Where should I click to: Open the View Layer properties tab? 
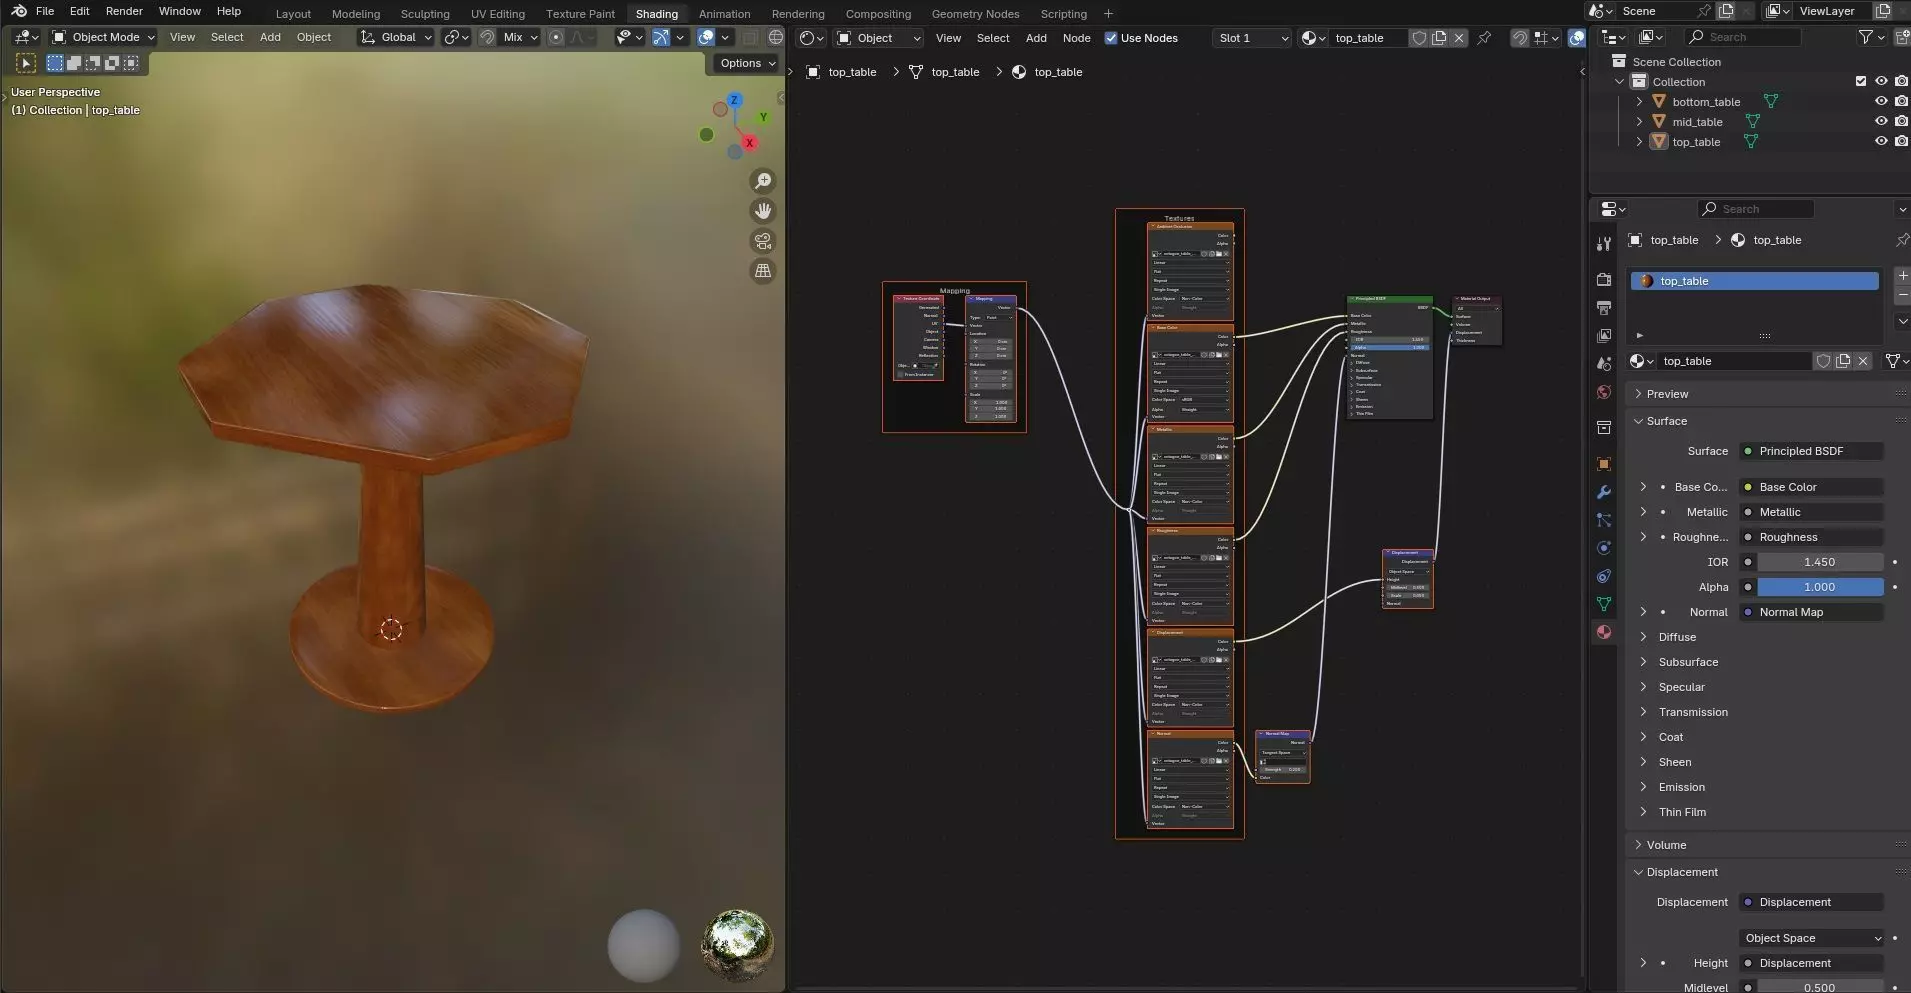[1604, 335]
